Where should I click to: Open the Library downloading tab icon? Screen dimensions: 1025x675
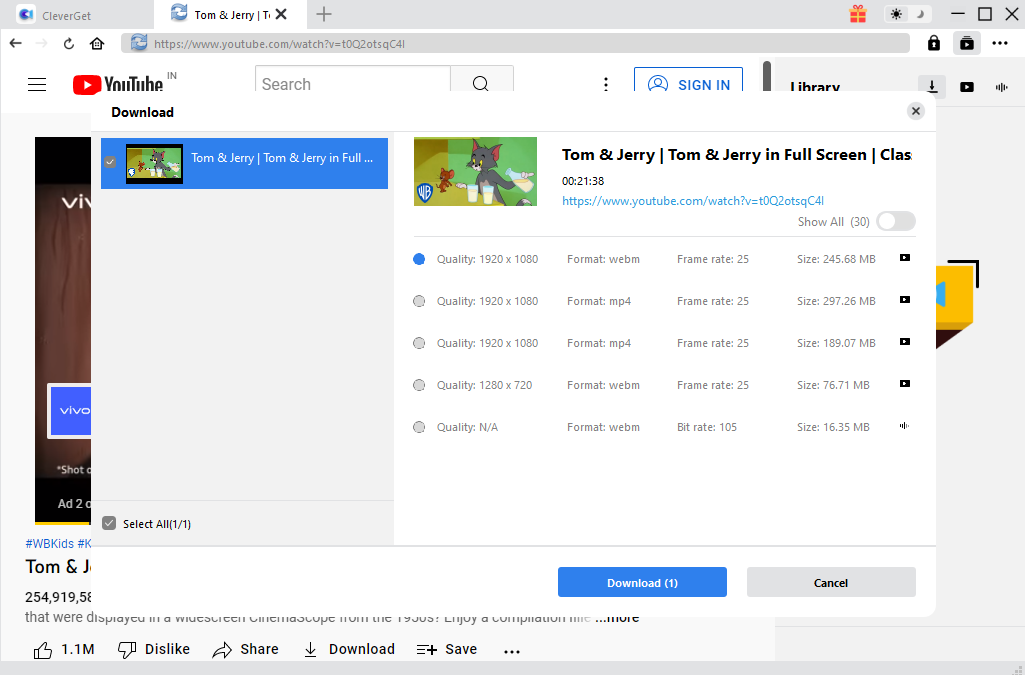[x=932, y=86]
